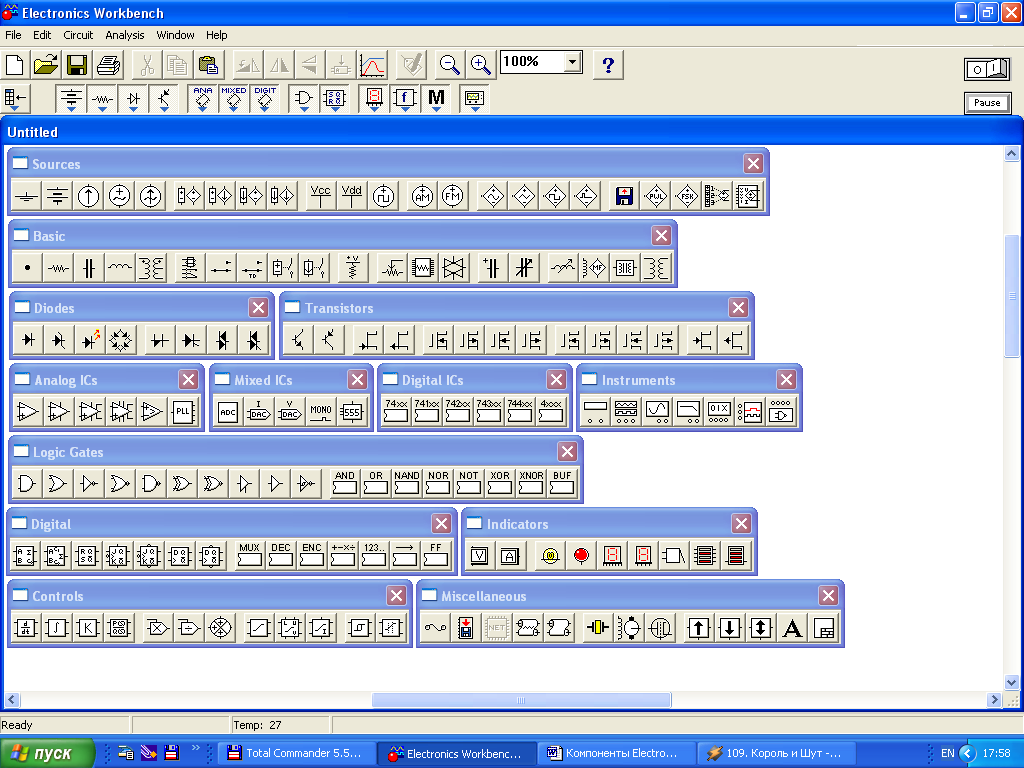Viewport: 1024px width, 768px height.
Task: Select ground component in Sources panel
Action: [26, 196]
